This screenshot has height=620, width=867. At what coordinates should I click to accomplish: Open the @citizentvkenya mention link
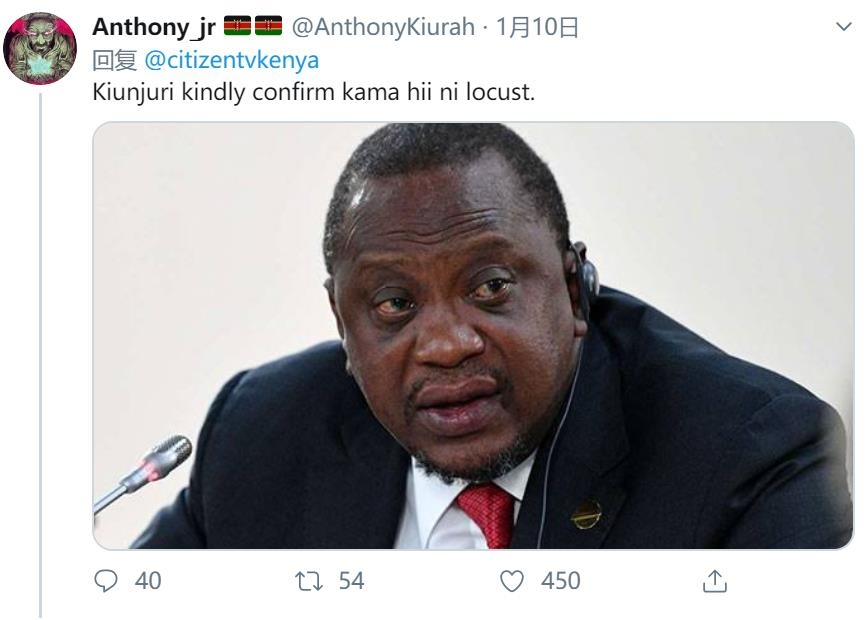point(232,60)
